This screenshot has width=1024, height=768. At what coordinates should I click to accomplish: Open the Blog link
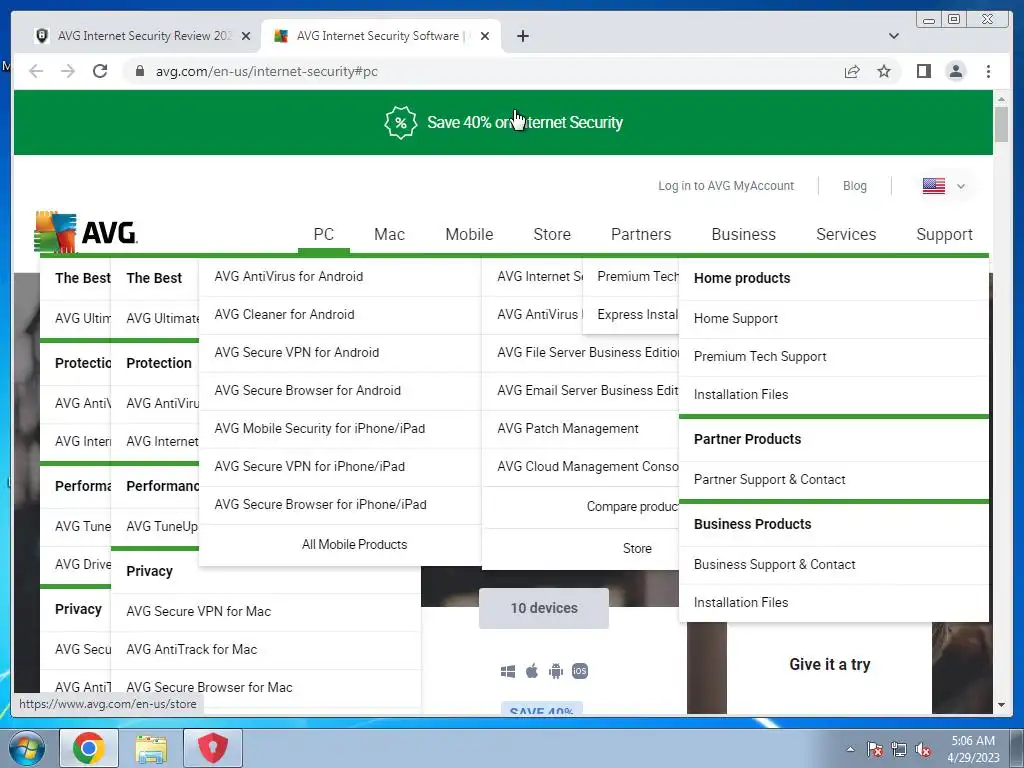854,186
